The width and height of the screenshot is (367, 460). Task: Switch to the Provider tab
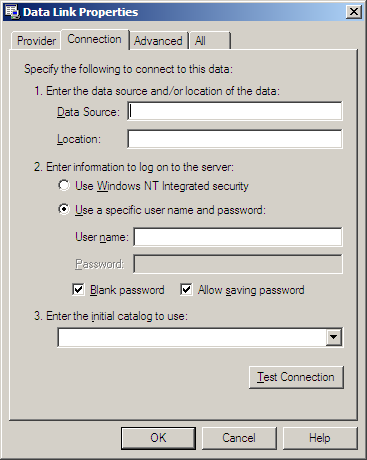click(36, 41)
